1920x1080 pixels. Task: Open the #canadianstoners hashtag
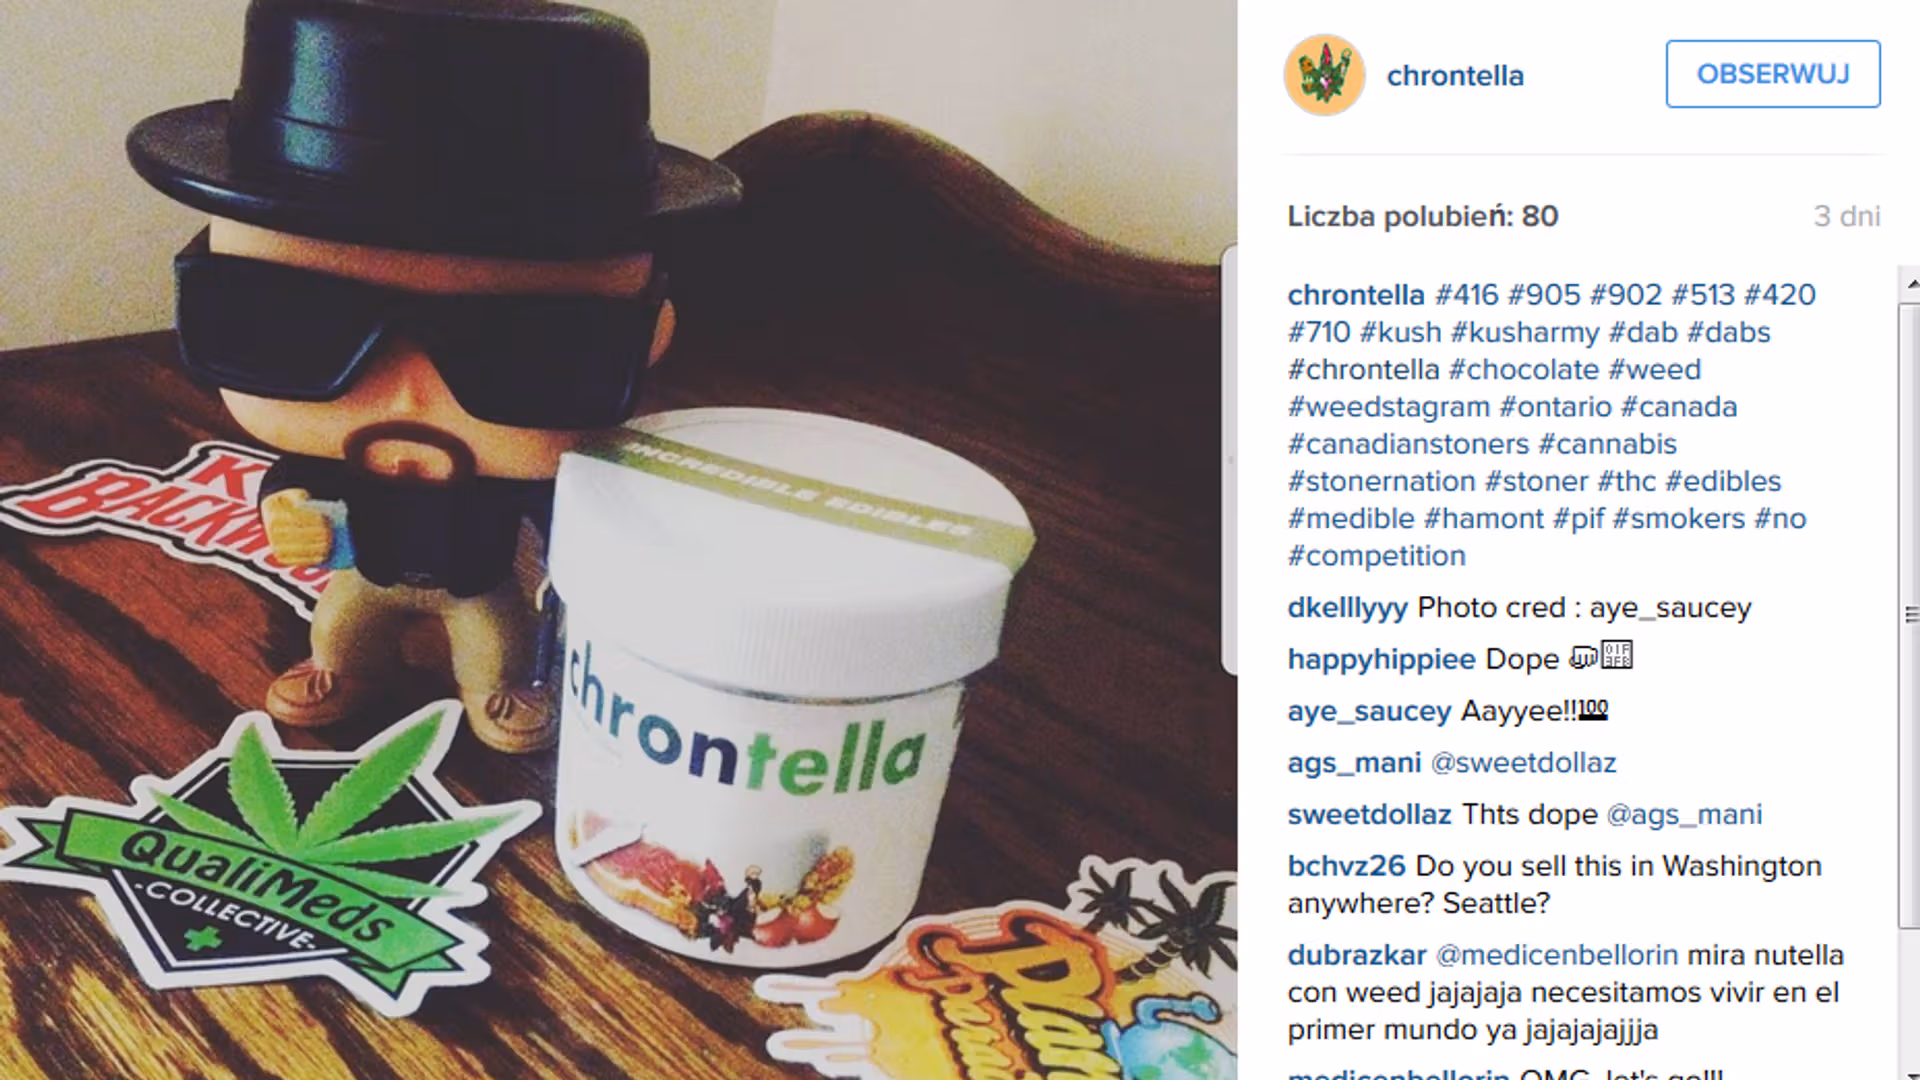pos(1408,444)
